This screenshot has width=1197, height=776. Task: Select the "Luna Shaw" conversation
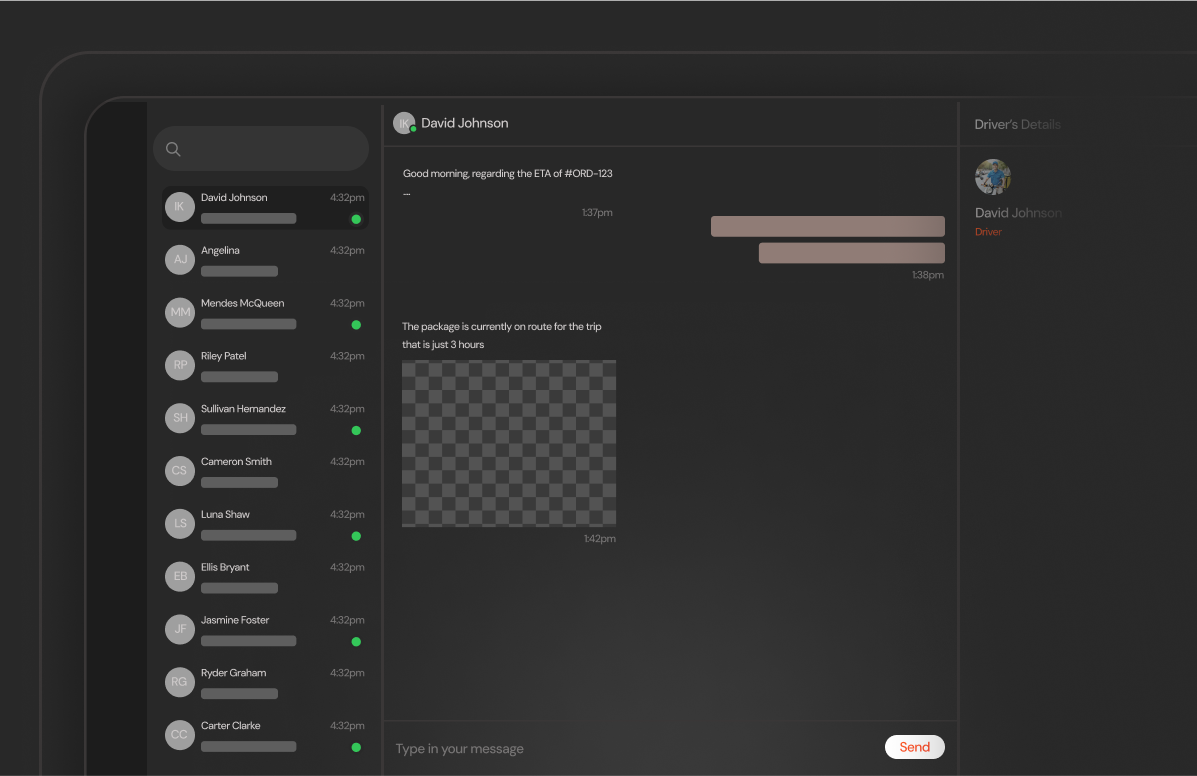(225, 514)
